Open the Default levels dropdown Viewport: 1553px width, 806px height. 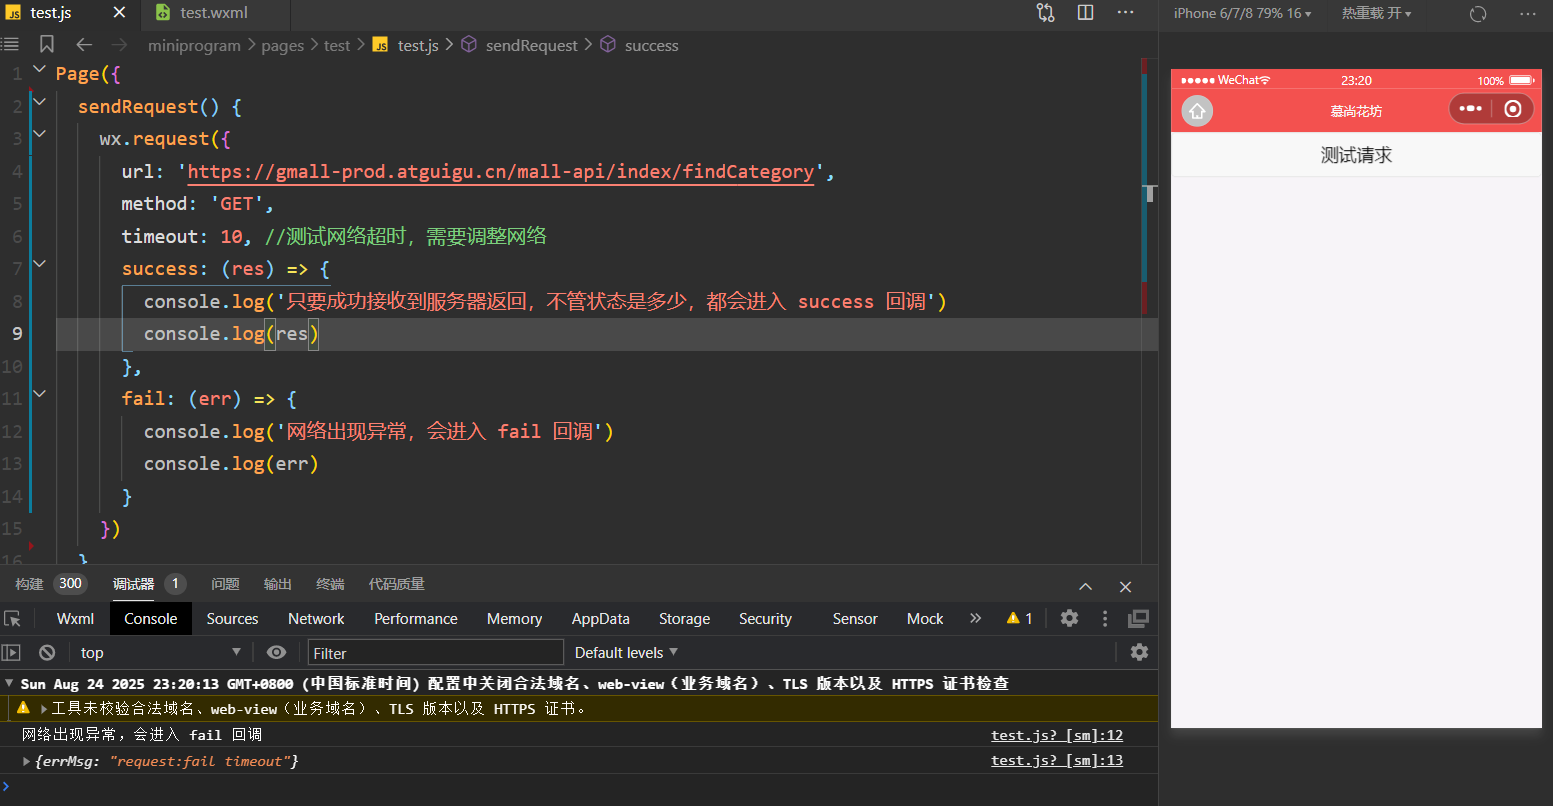[626, 652]
